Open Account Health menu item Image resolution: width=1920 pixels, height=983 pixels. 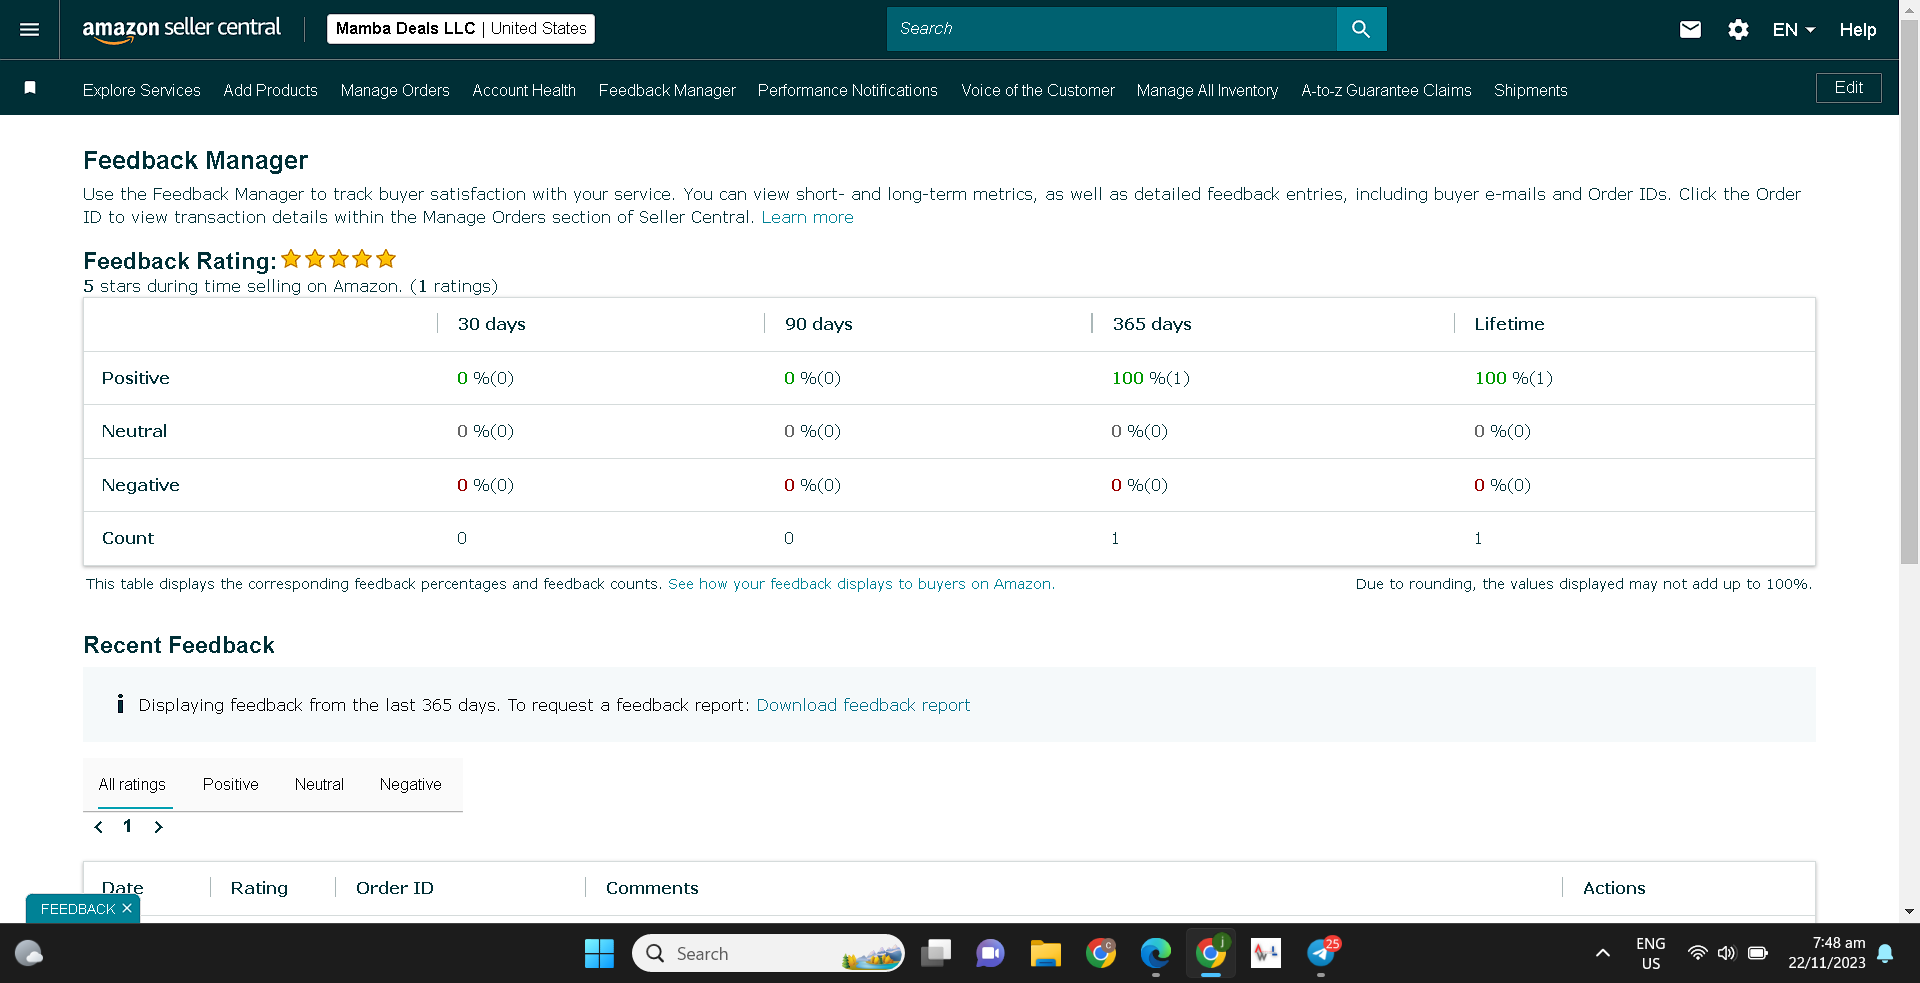pyautogui.click(x=524, y=90)
